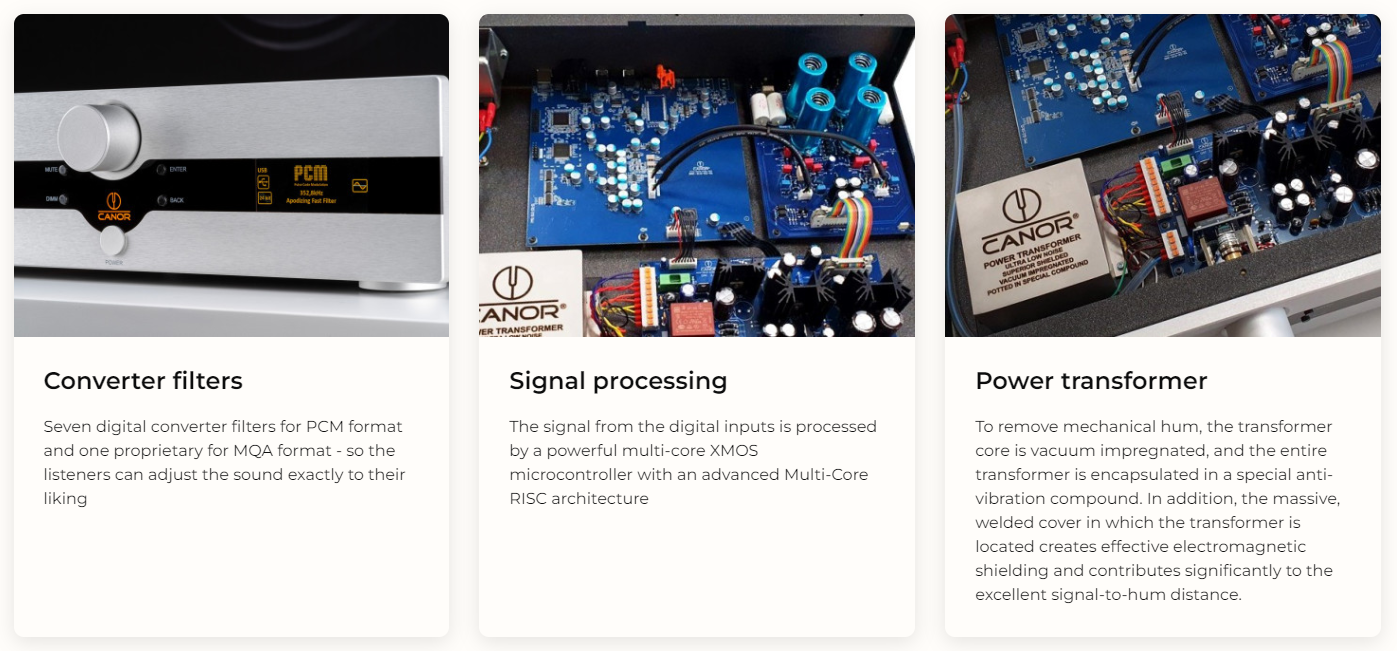Click the large silver volume knob in photo
The width and height of the screenshot is (1397, 651).
99,137
